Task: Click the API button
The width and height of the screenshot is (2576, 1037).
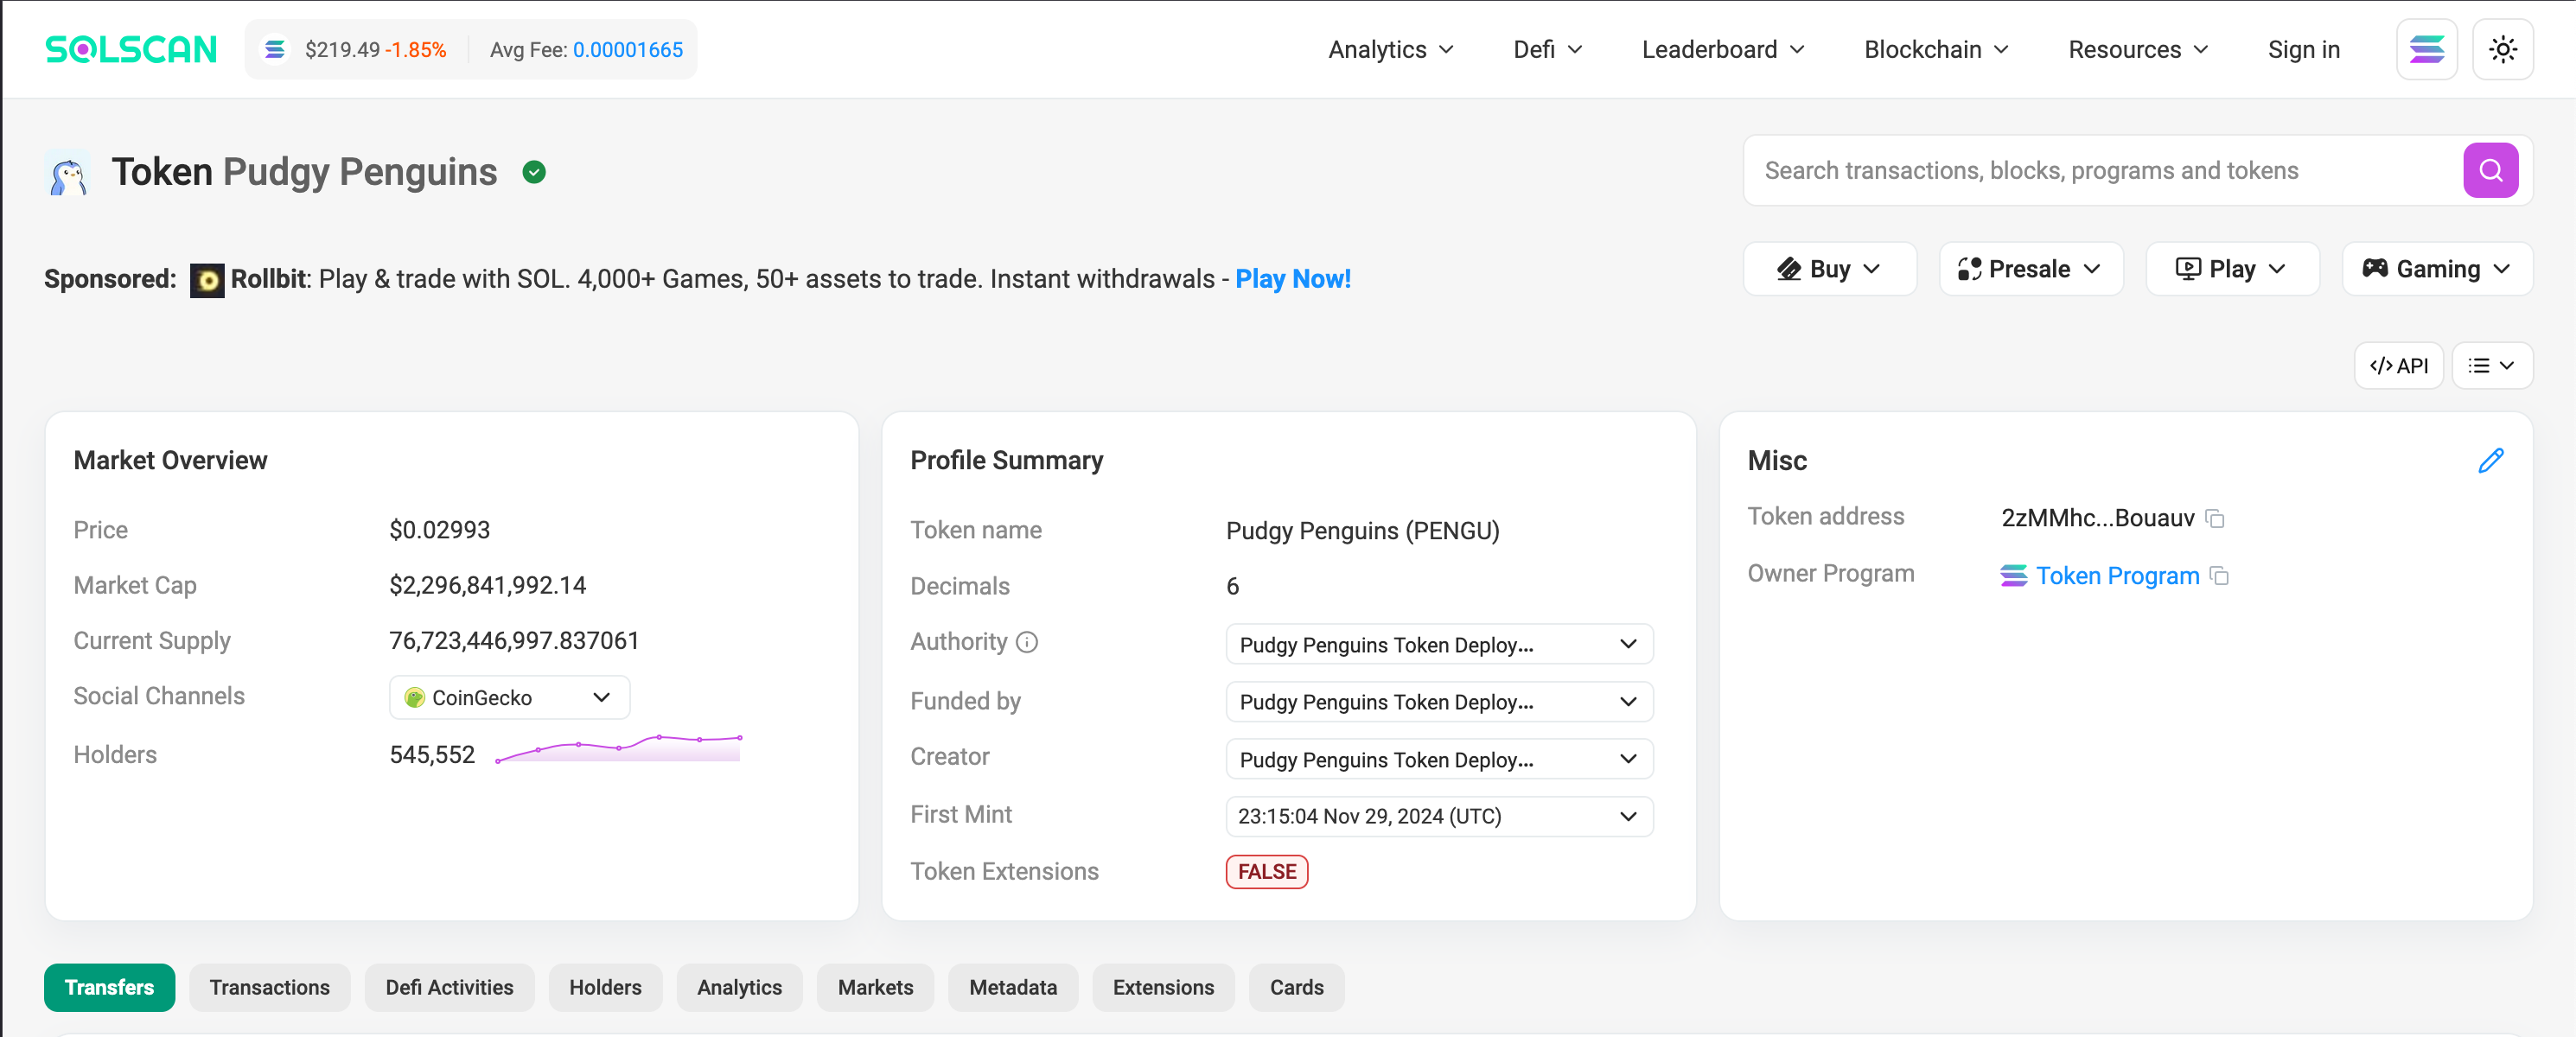Action: click(x=2398, y=366)
